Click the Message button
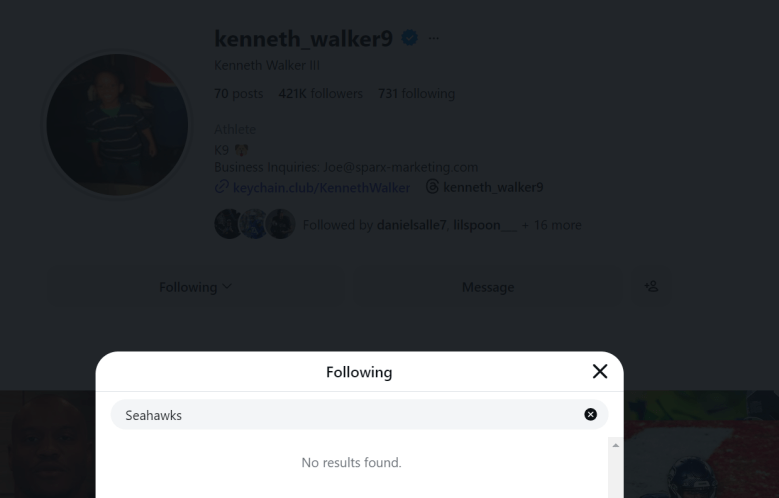779x498 pixels. pos(488,288)
